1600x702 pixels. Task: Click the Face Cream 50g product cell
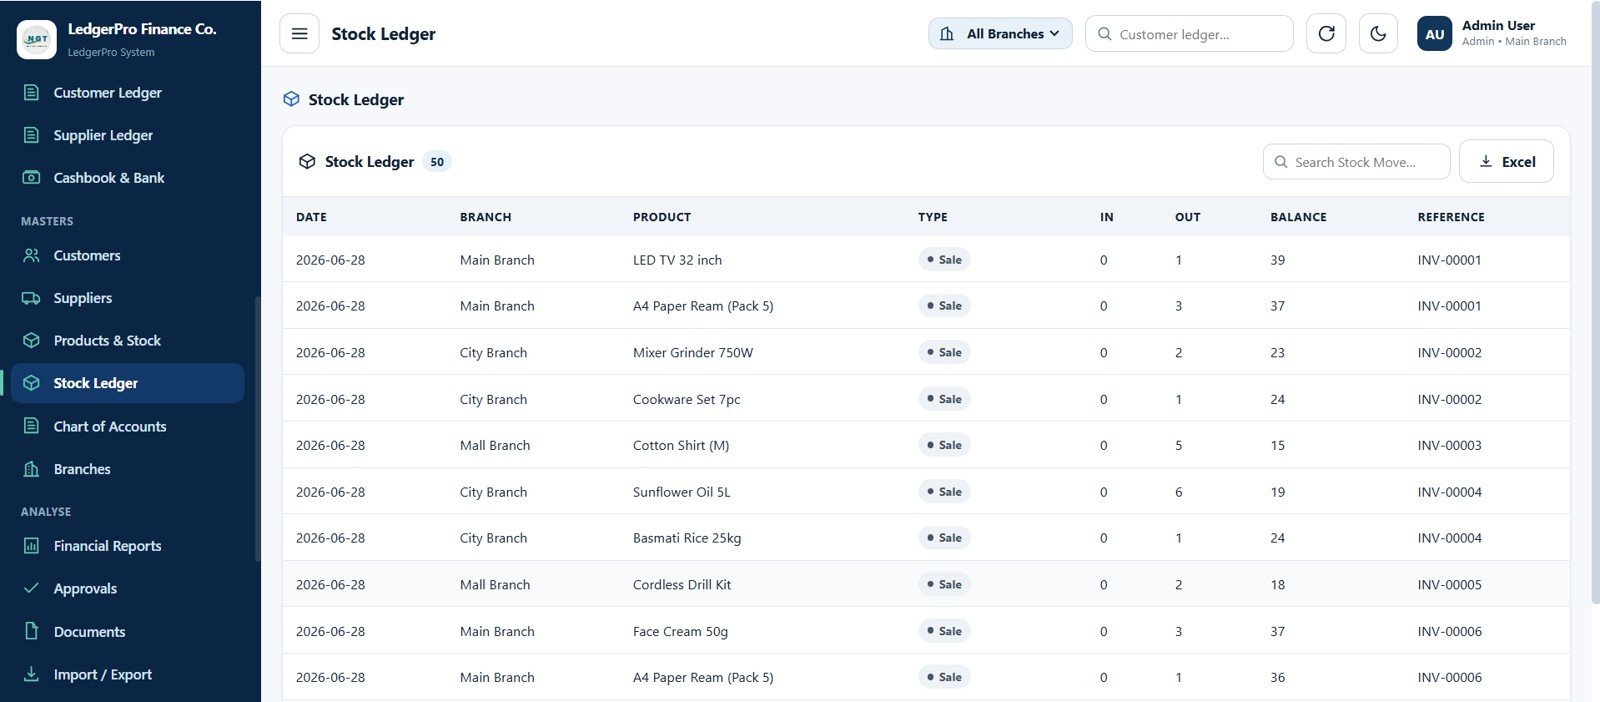coord(680,631)
